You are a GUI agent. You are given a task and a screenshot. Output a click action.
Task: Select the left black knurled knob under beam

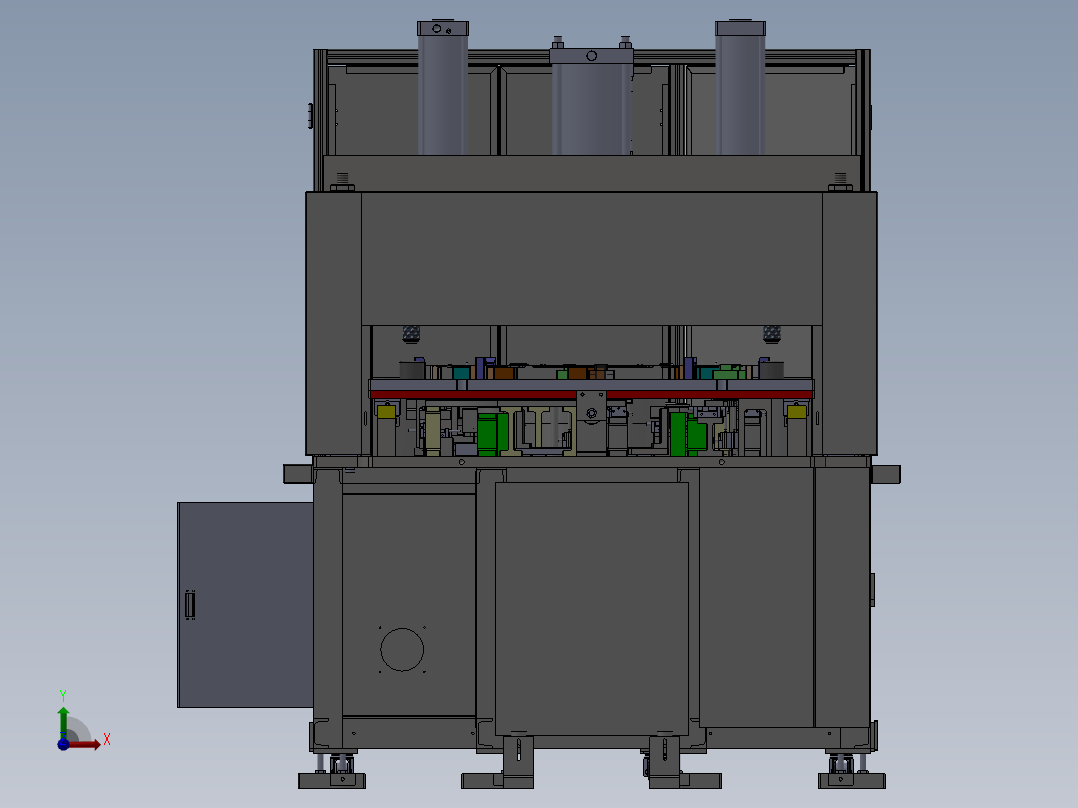411,334
